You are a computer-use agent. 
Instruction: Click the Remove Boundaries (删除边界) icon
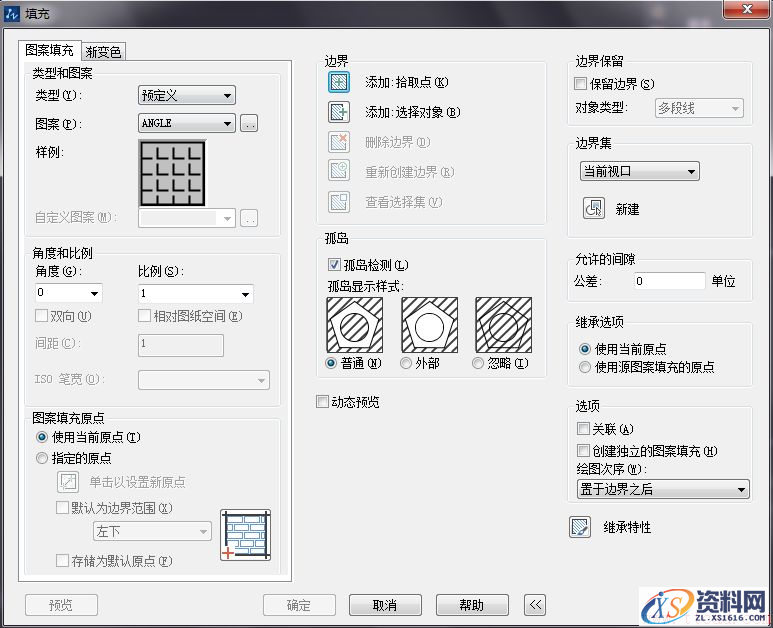(339, 142)
